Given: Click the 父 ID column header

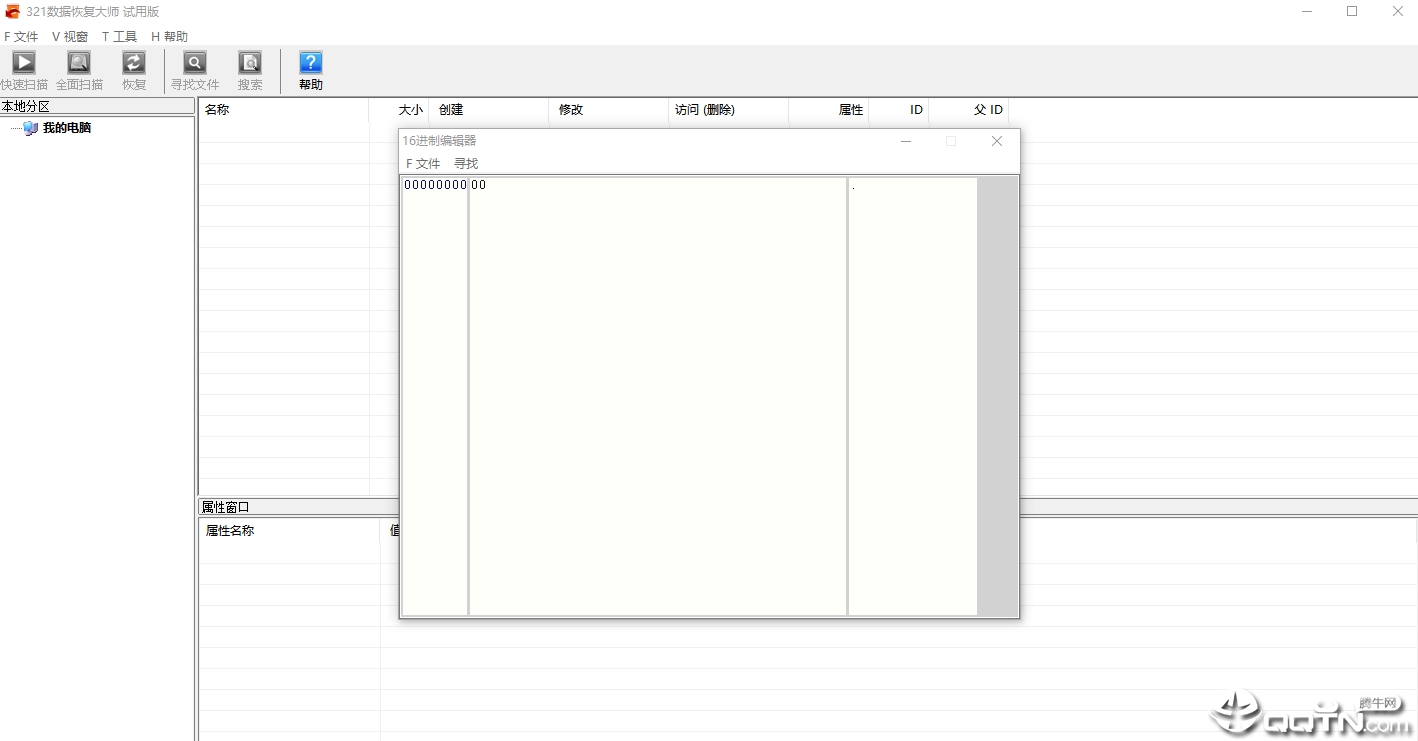Looking at the screenshot, I should coord(969,110).
